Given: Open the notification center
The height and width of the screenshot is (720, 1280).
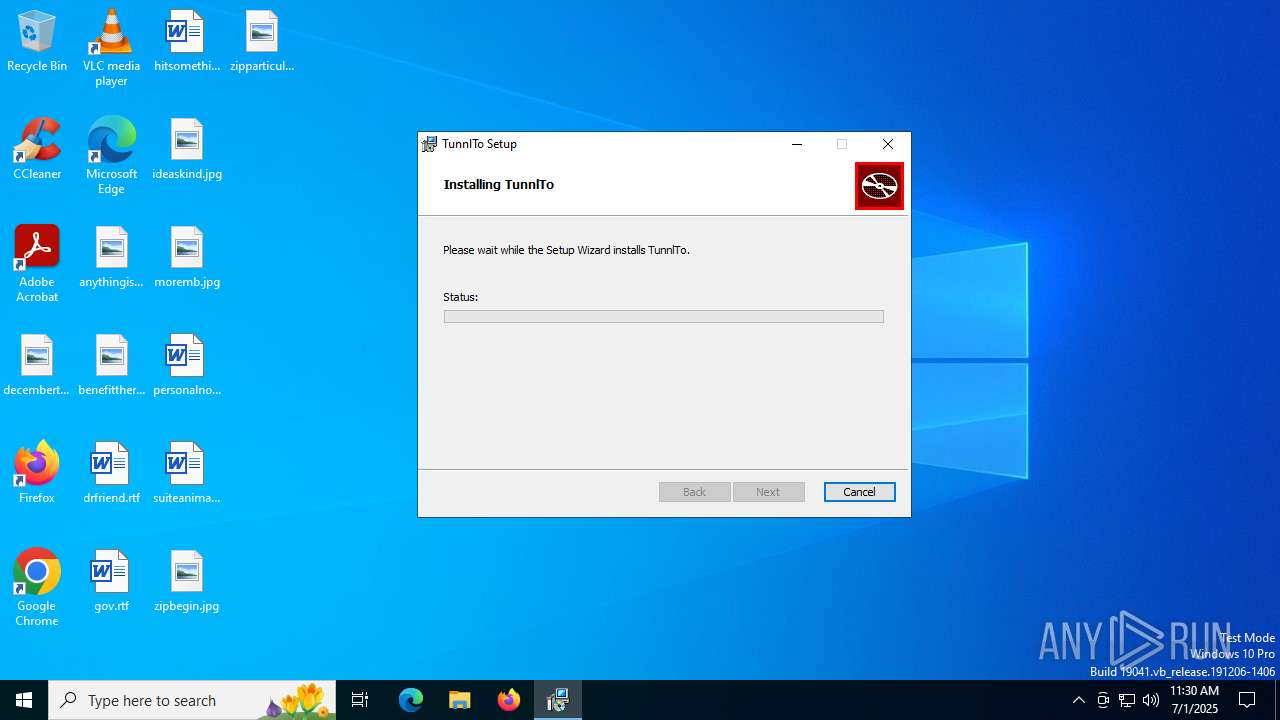Looking at the screenshot, I should point(1247,700).
